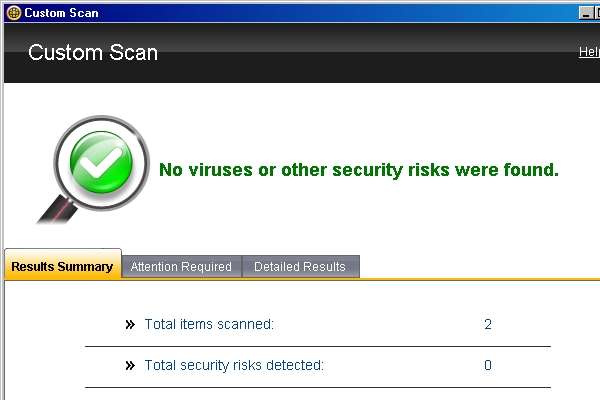Click the large Custom Scan header title
The width and height of the screenshot is (600, 400).
click(x=93, y=52)
